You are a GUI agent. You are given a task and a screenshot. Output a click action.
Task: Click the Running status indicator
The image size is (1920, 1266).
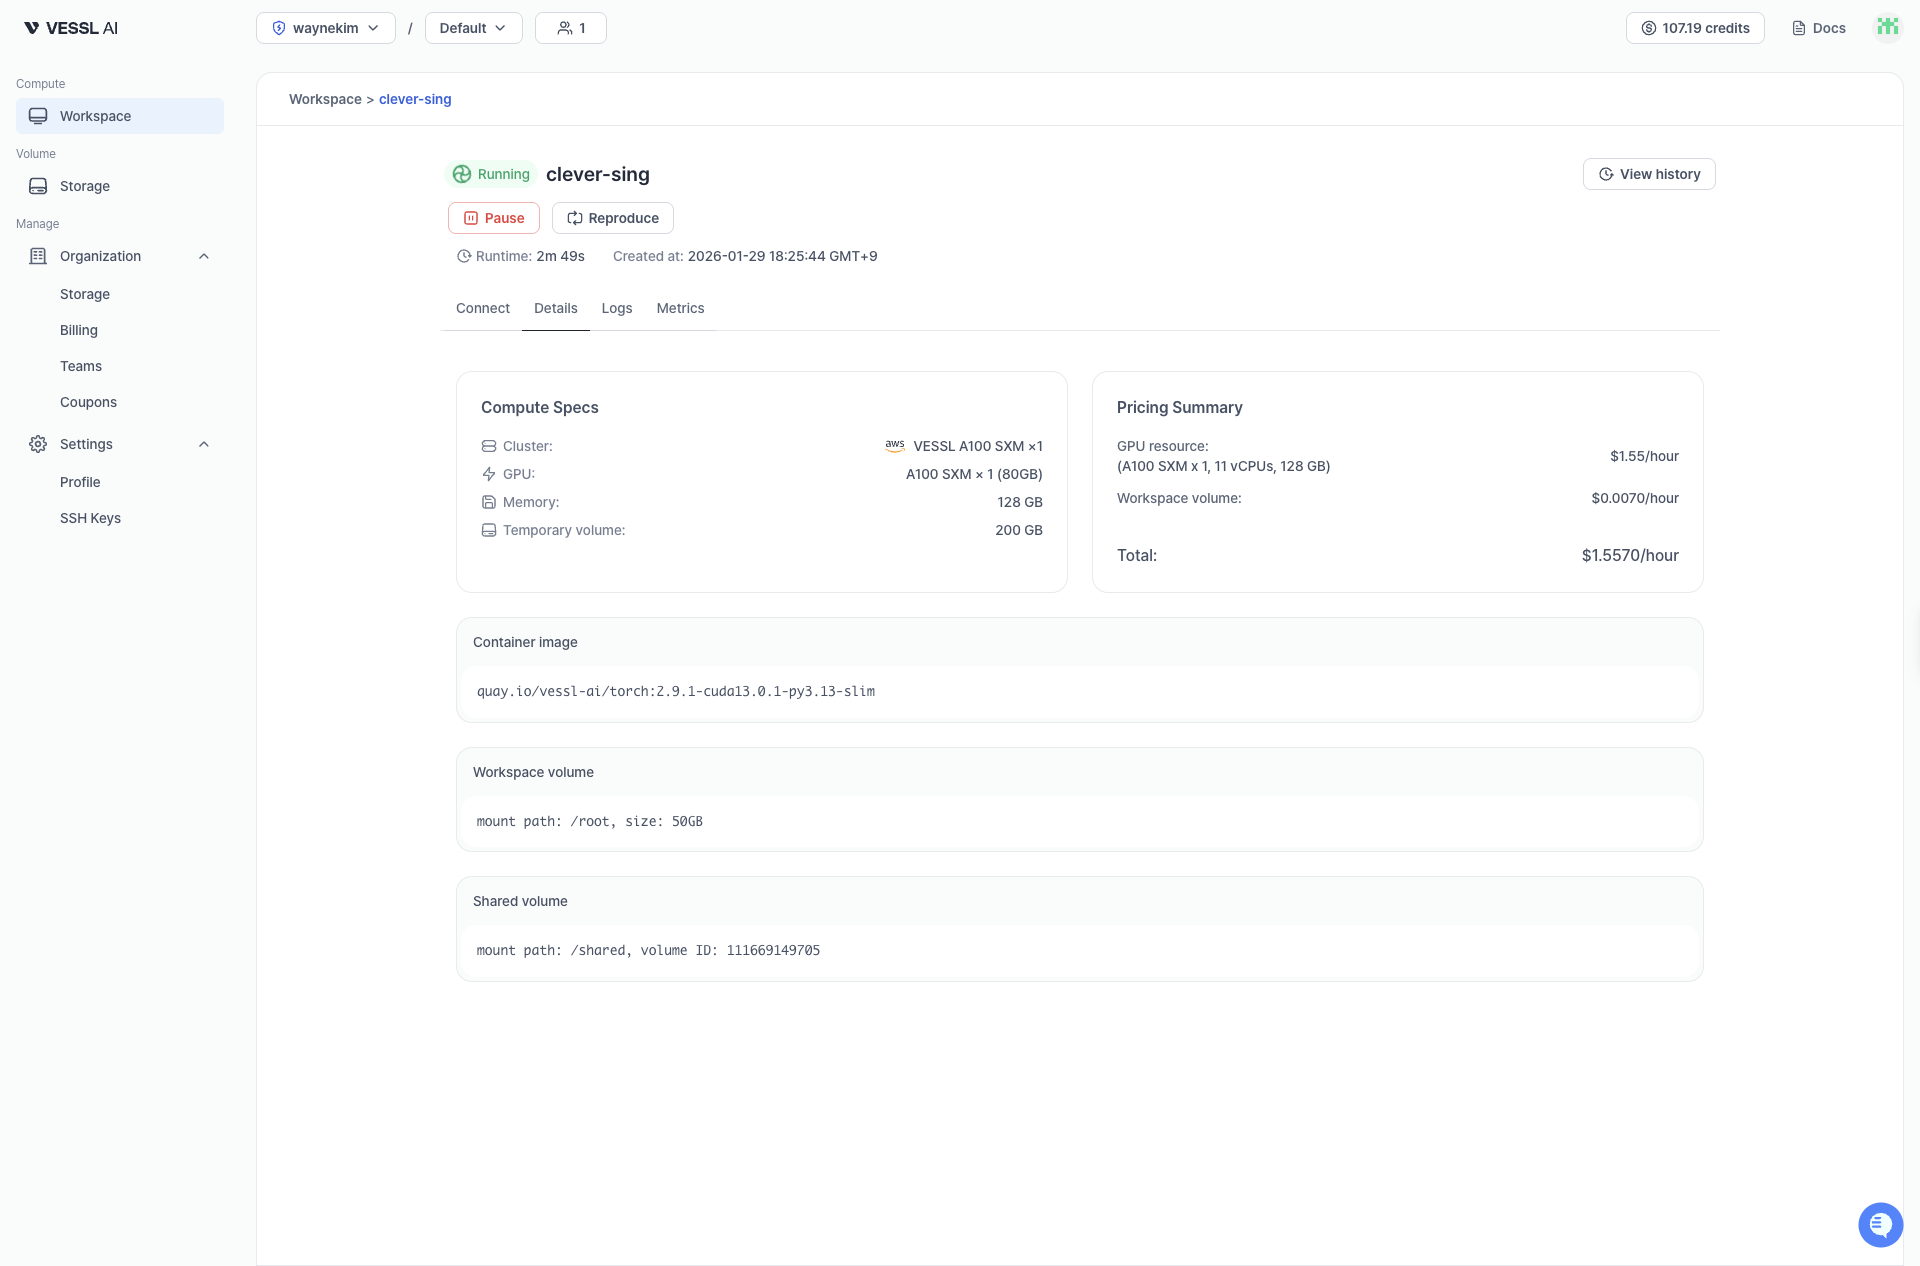point(491,173)
